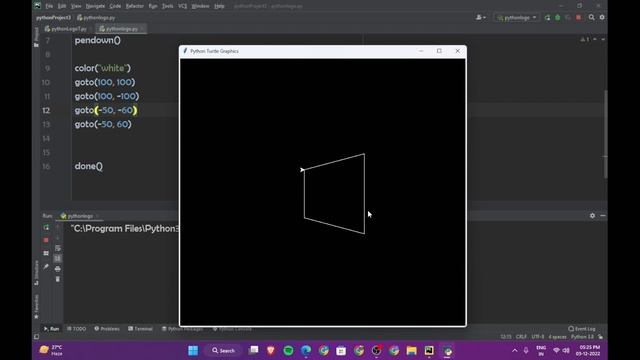Image resolution: width=640 pixels, height=360 pixels.
Task: Select the pythonlogo.py editor tab
Action: click(x=121, y=29)
